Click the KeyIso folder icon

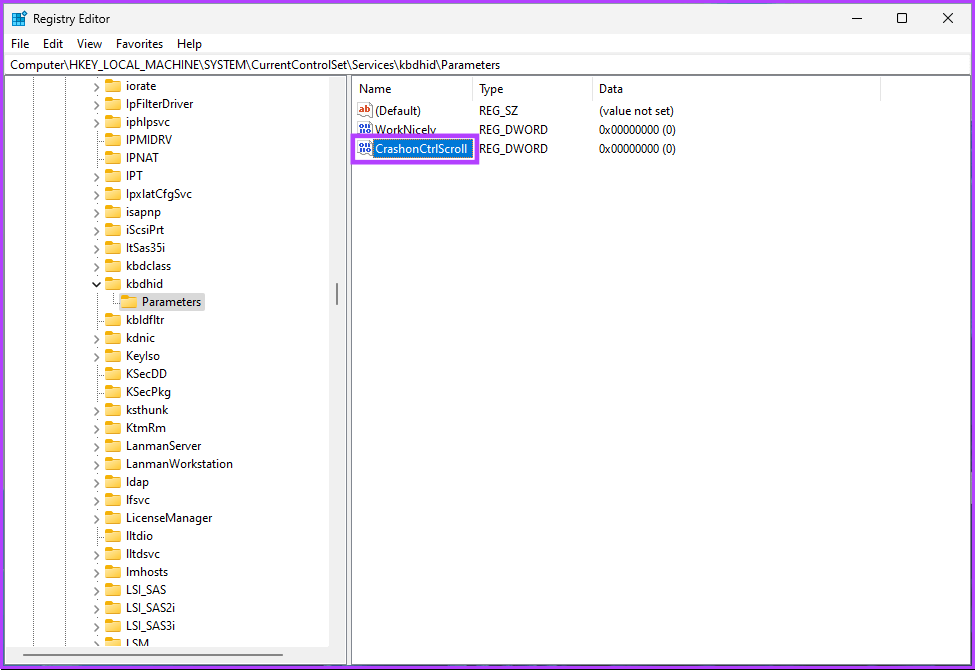click(113, 356)
